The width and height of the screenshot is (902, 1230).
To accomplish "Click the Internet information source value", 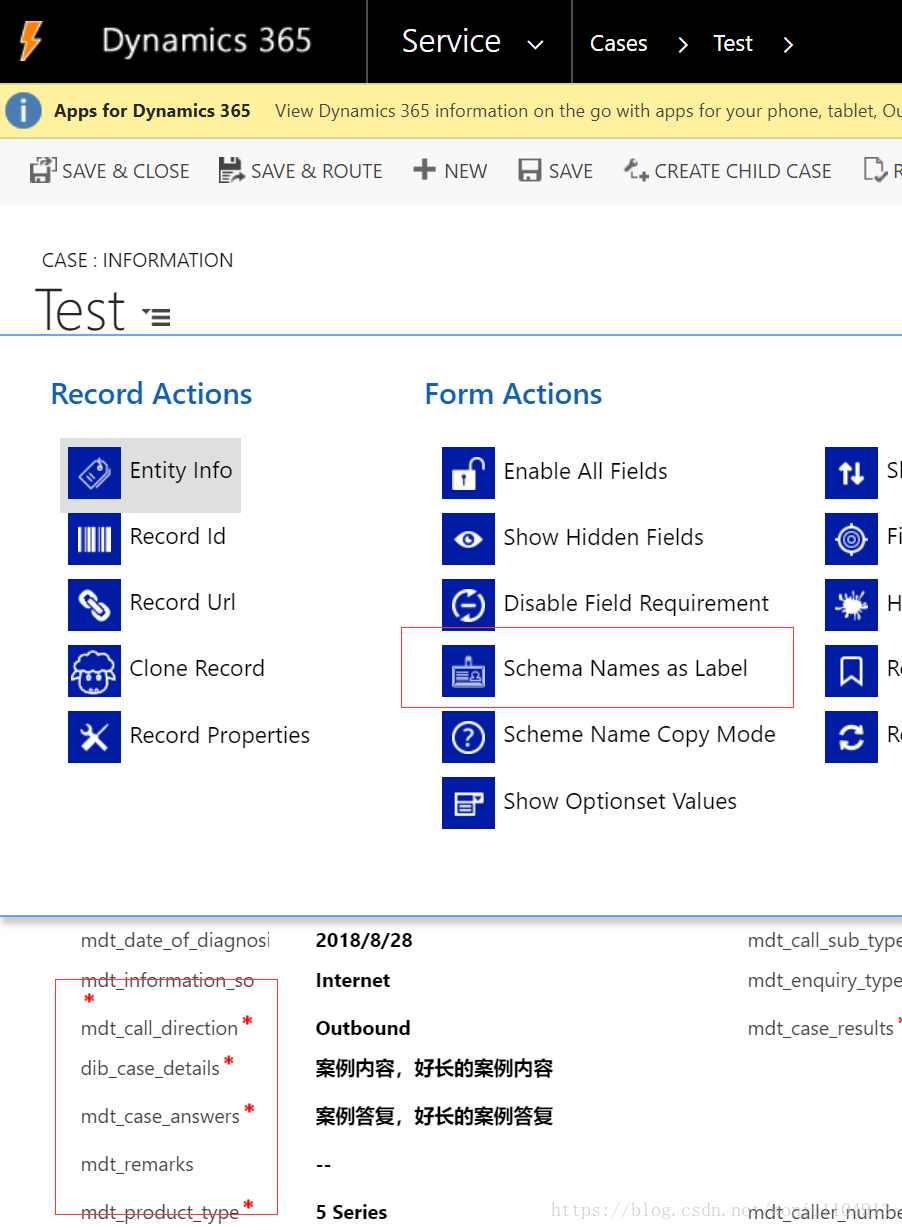I will click(x=353, y=980).
